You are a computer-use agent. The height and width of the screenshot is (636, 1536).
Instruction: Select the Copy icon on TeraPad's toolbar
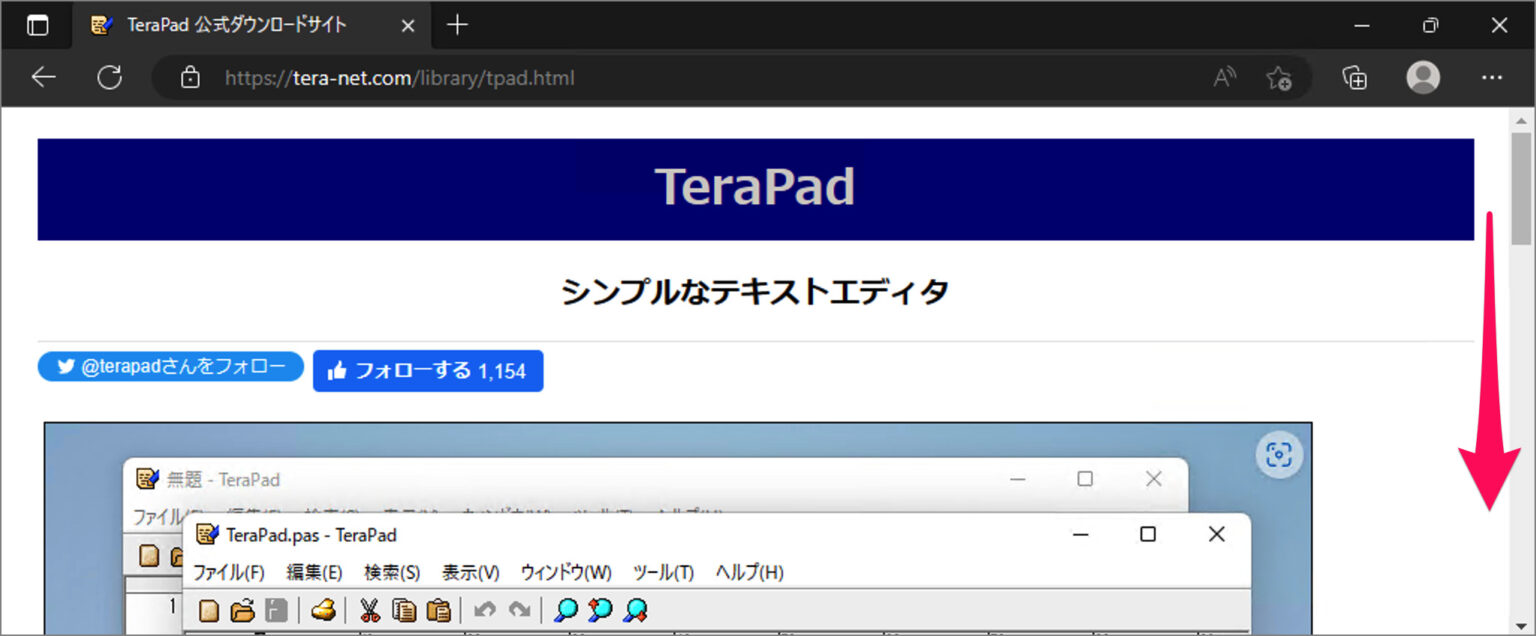(404, 610)
